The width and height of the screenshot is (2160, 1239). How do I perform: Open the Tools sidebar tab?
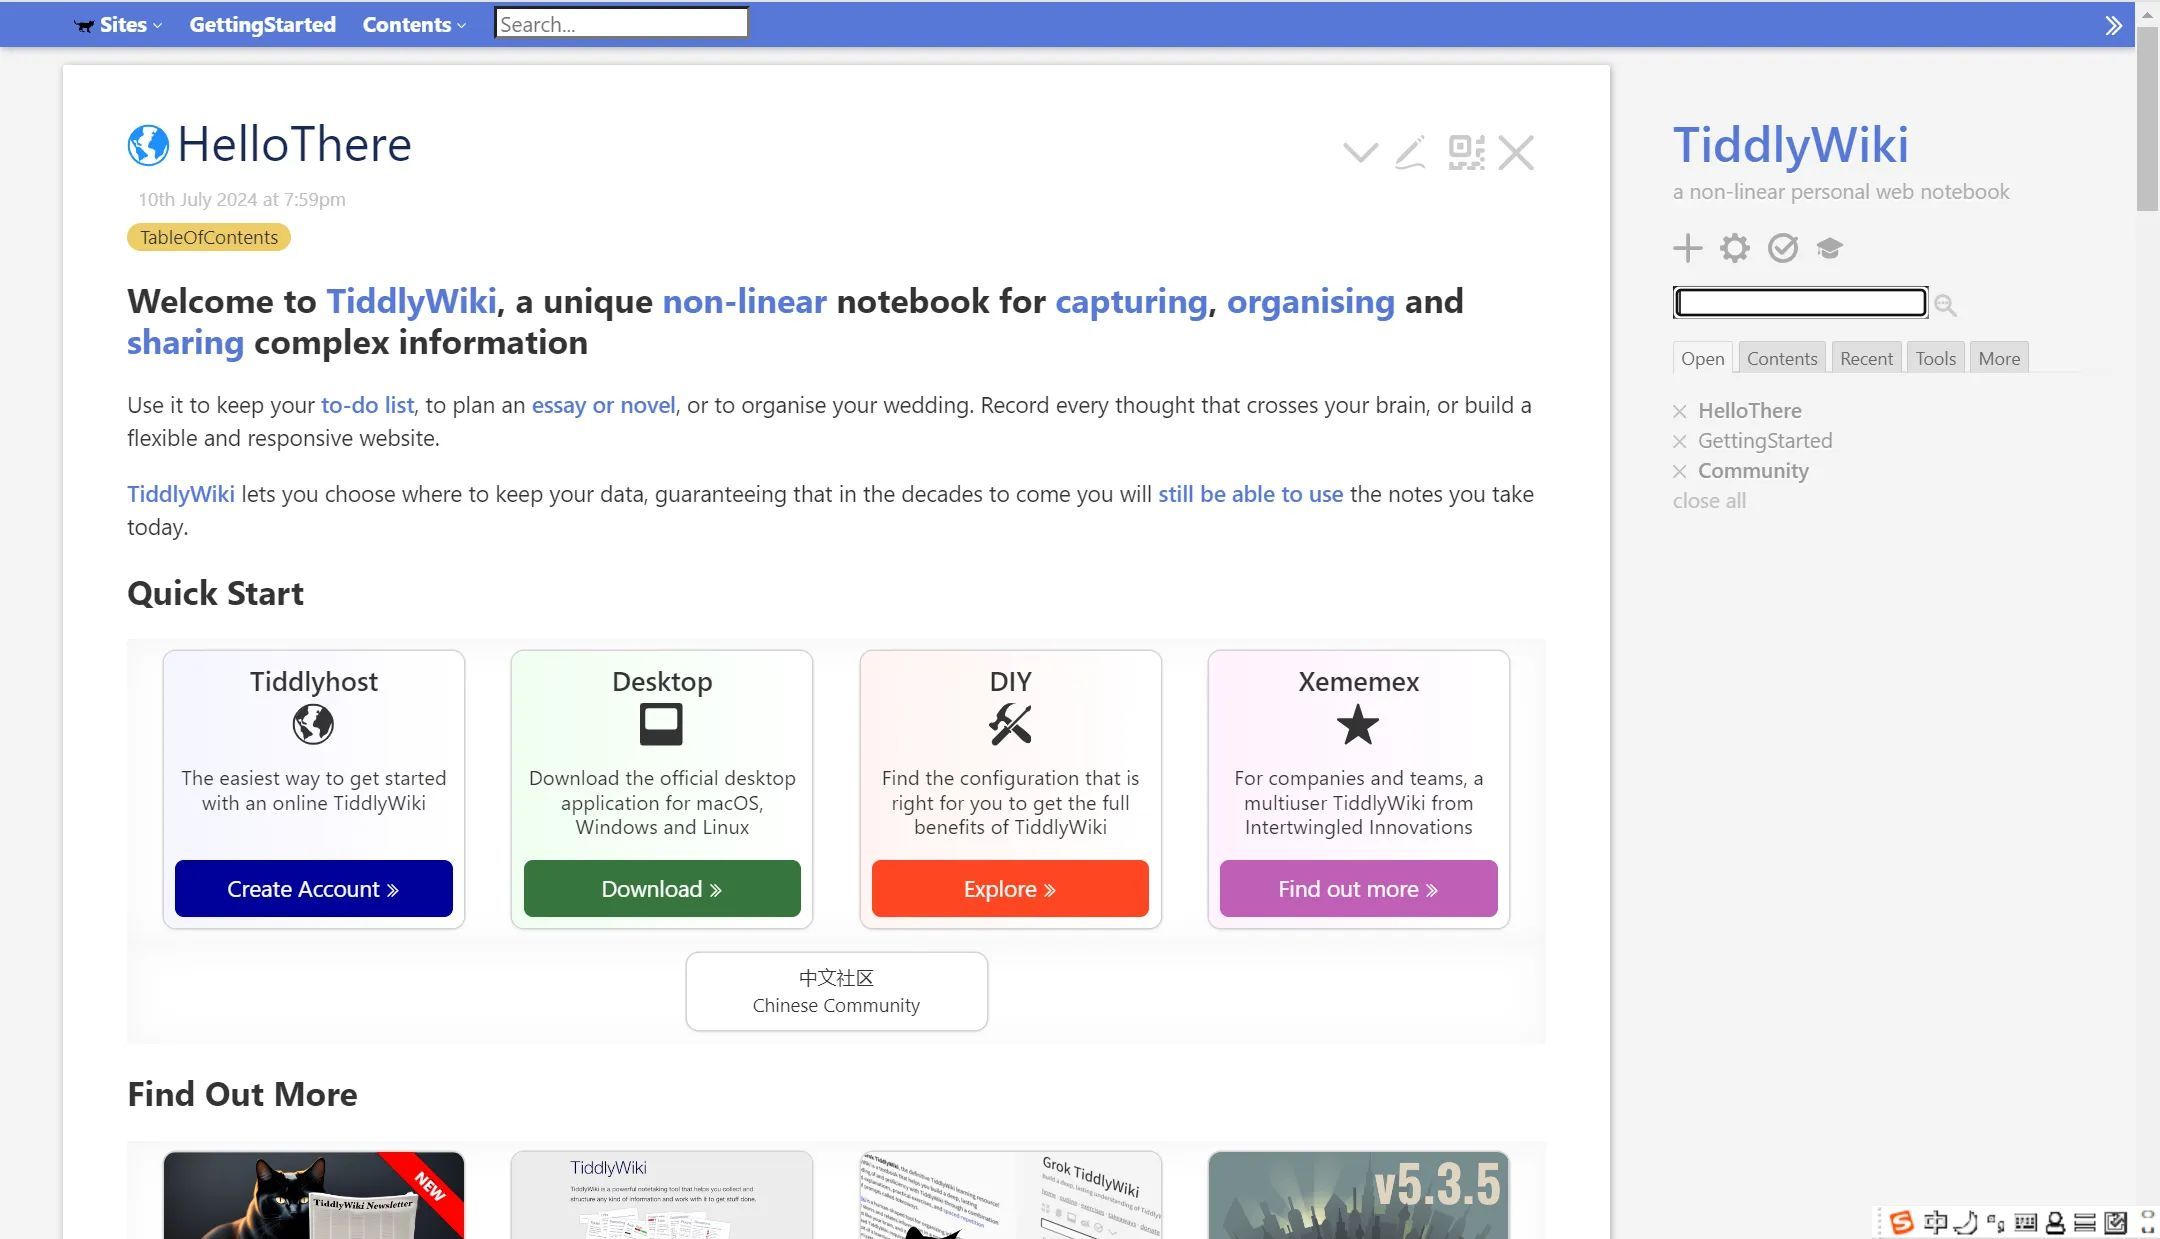(1935, 358)
